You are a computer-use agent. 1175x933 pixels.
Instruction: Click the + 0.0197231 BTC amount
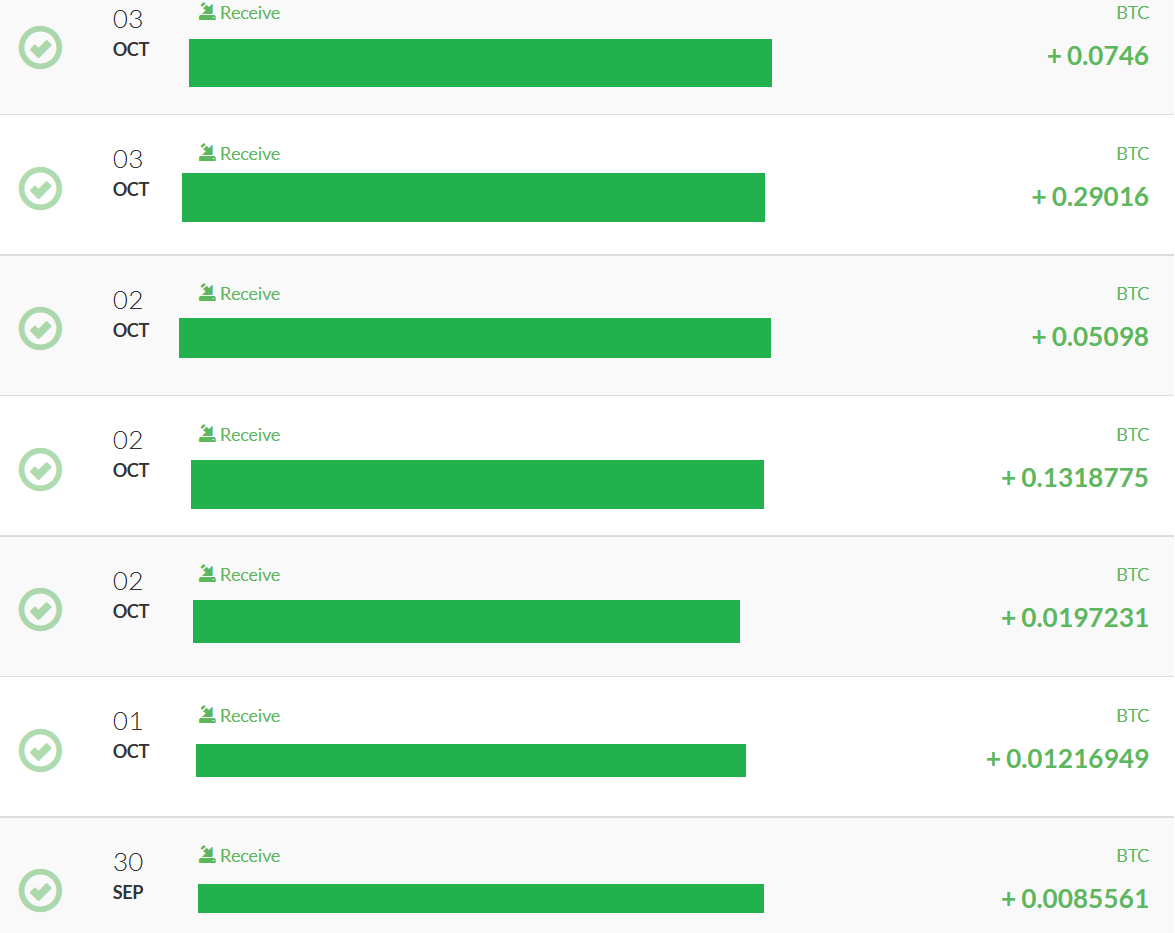click(1075, 618)
